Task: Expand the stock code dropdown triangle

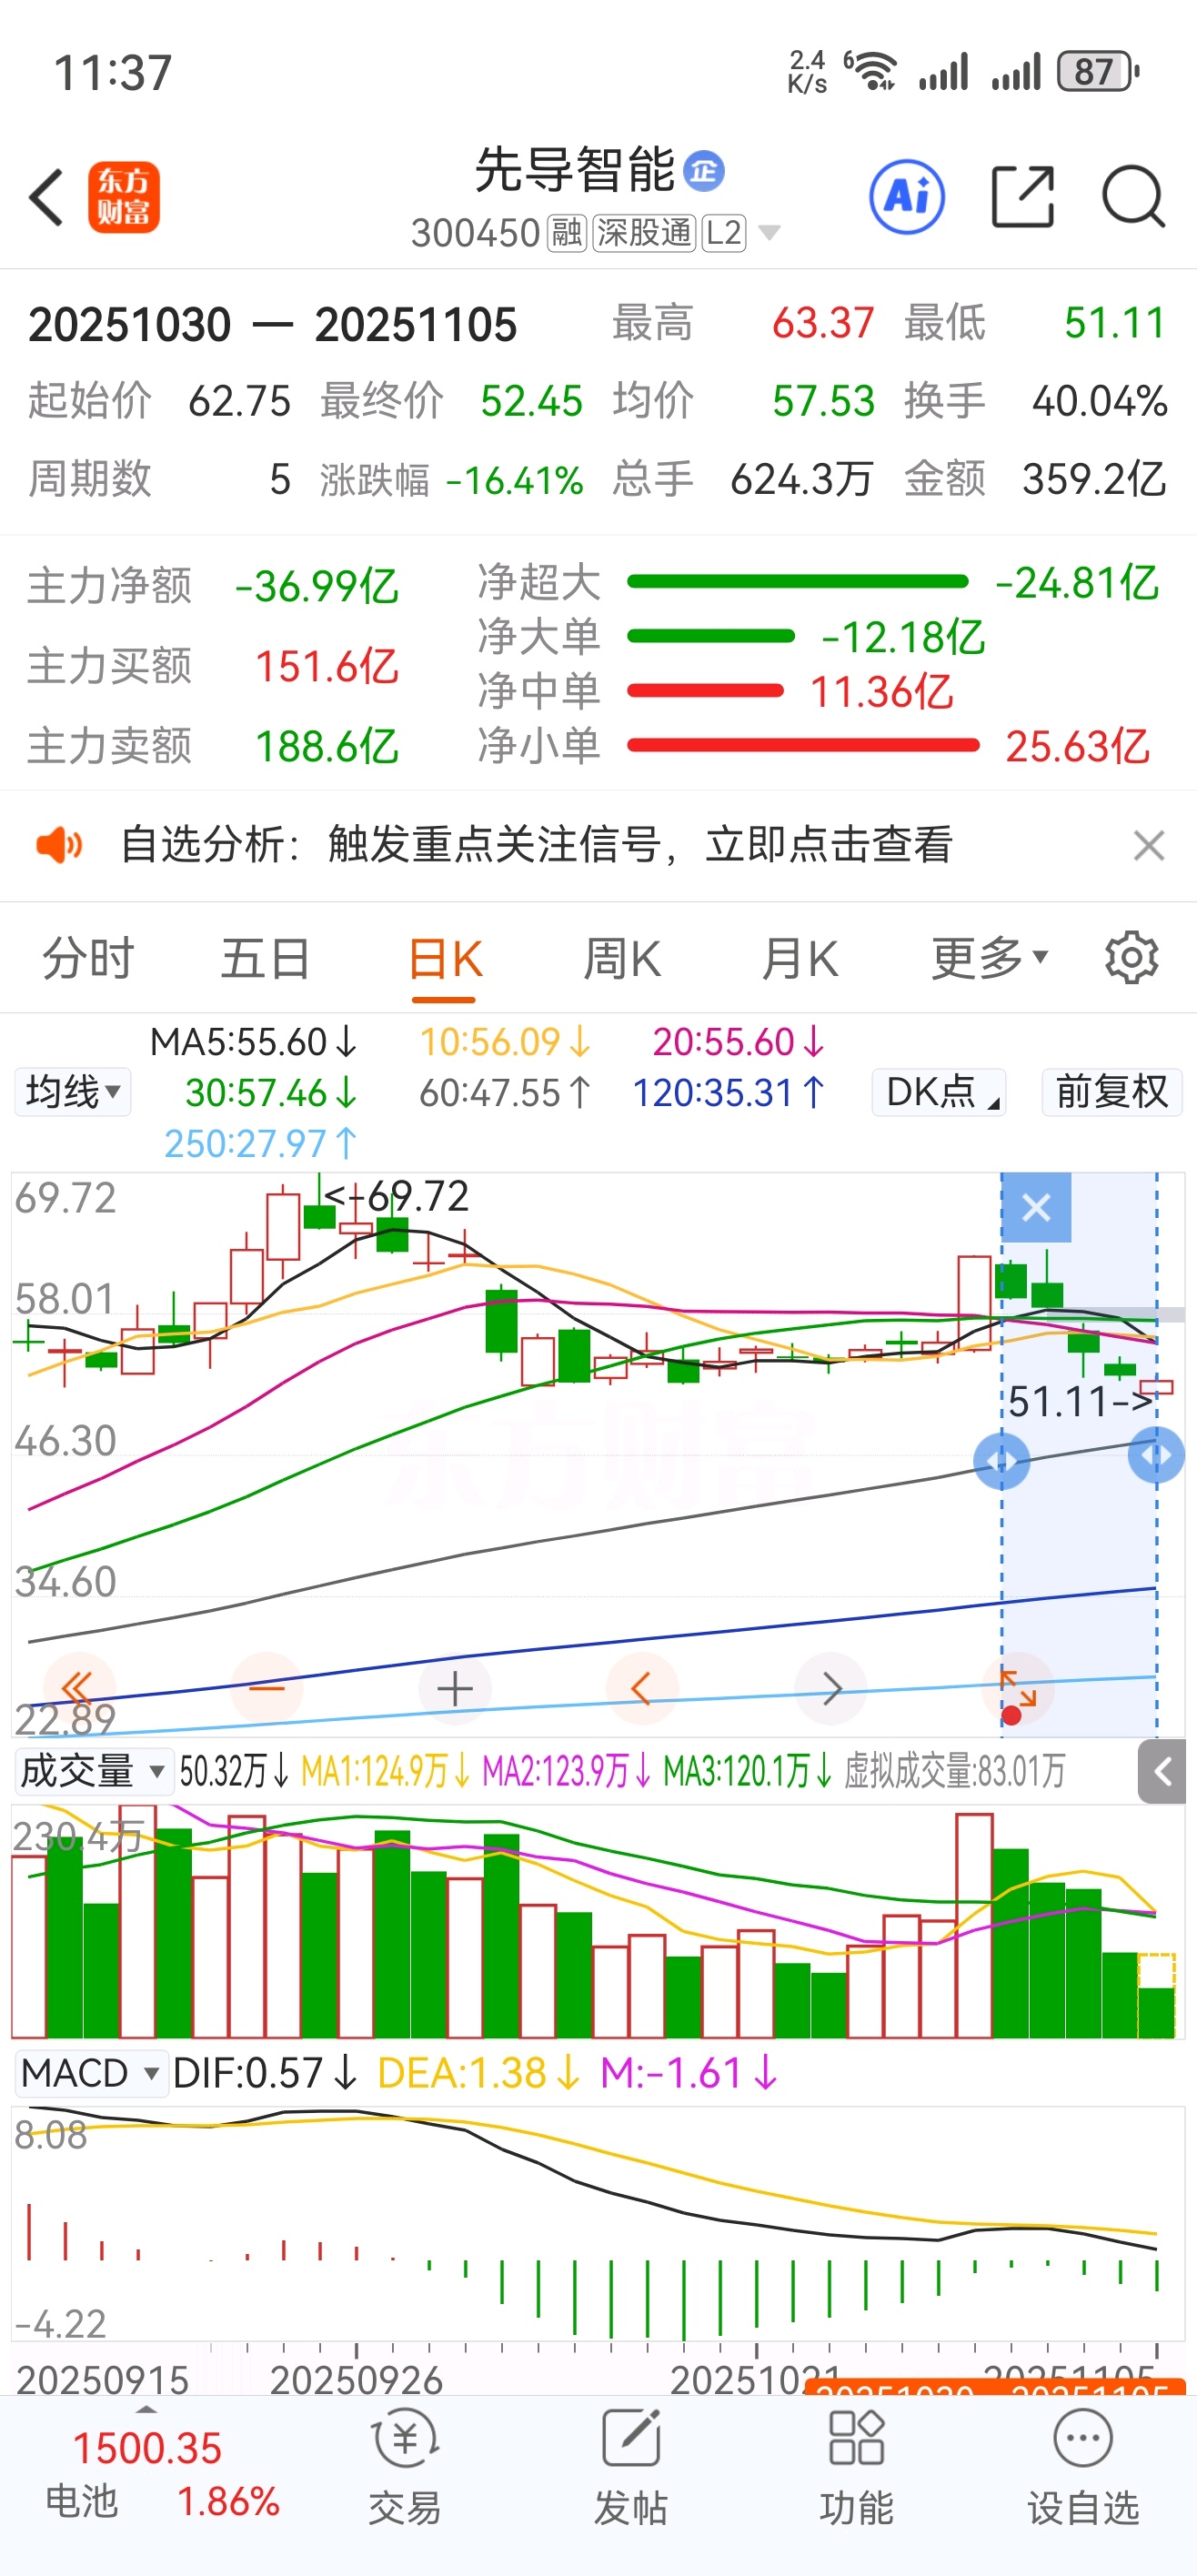Action: tap(769, 233)
